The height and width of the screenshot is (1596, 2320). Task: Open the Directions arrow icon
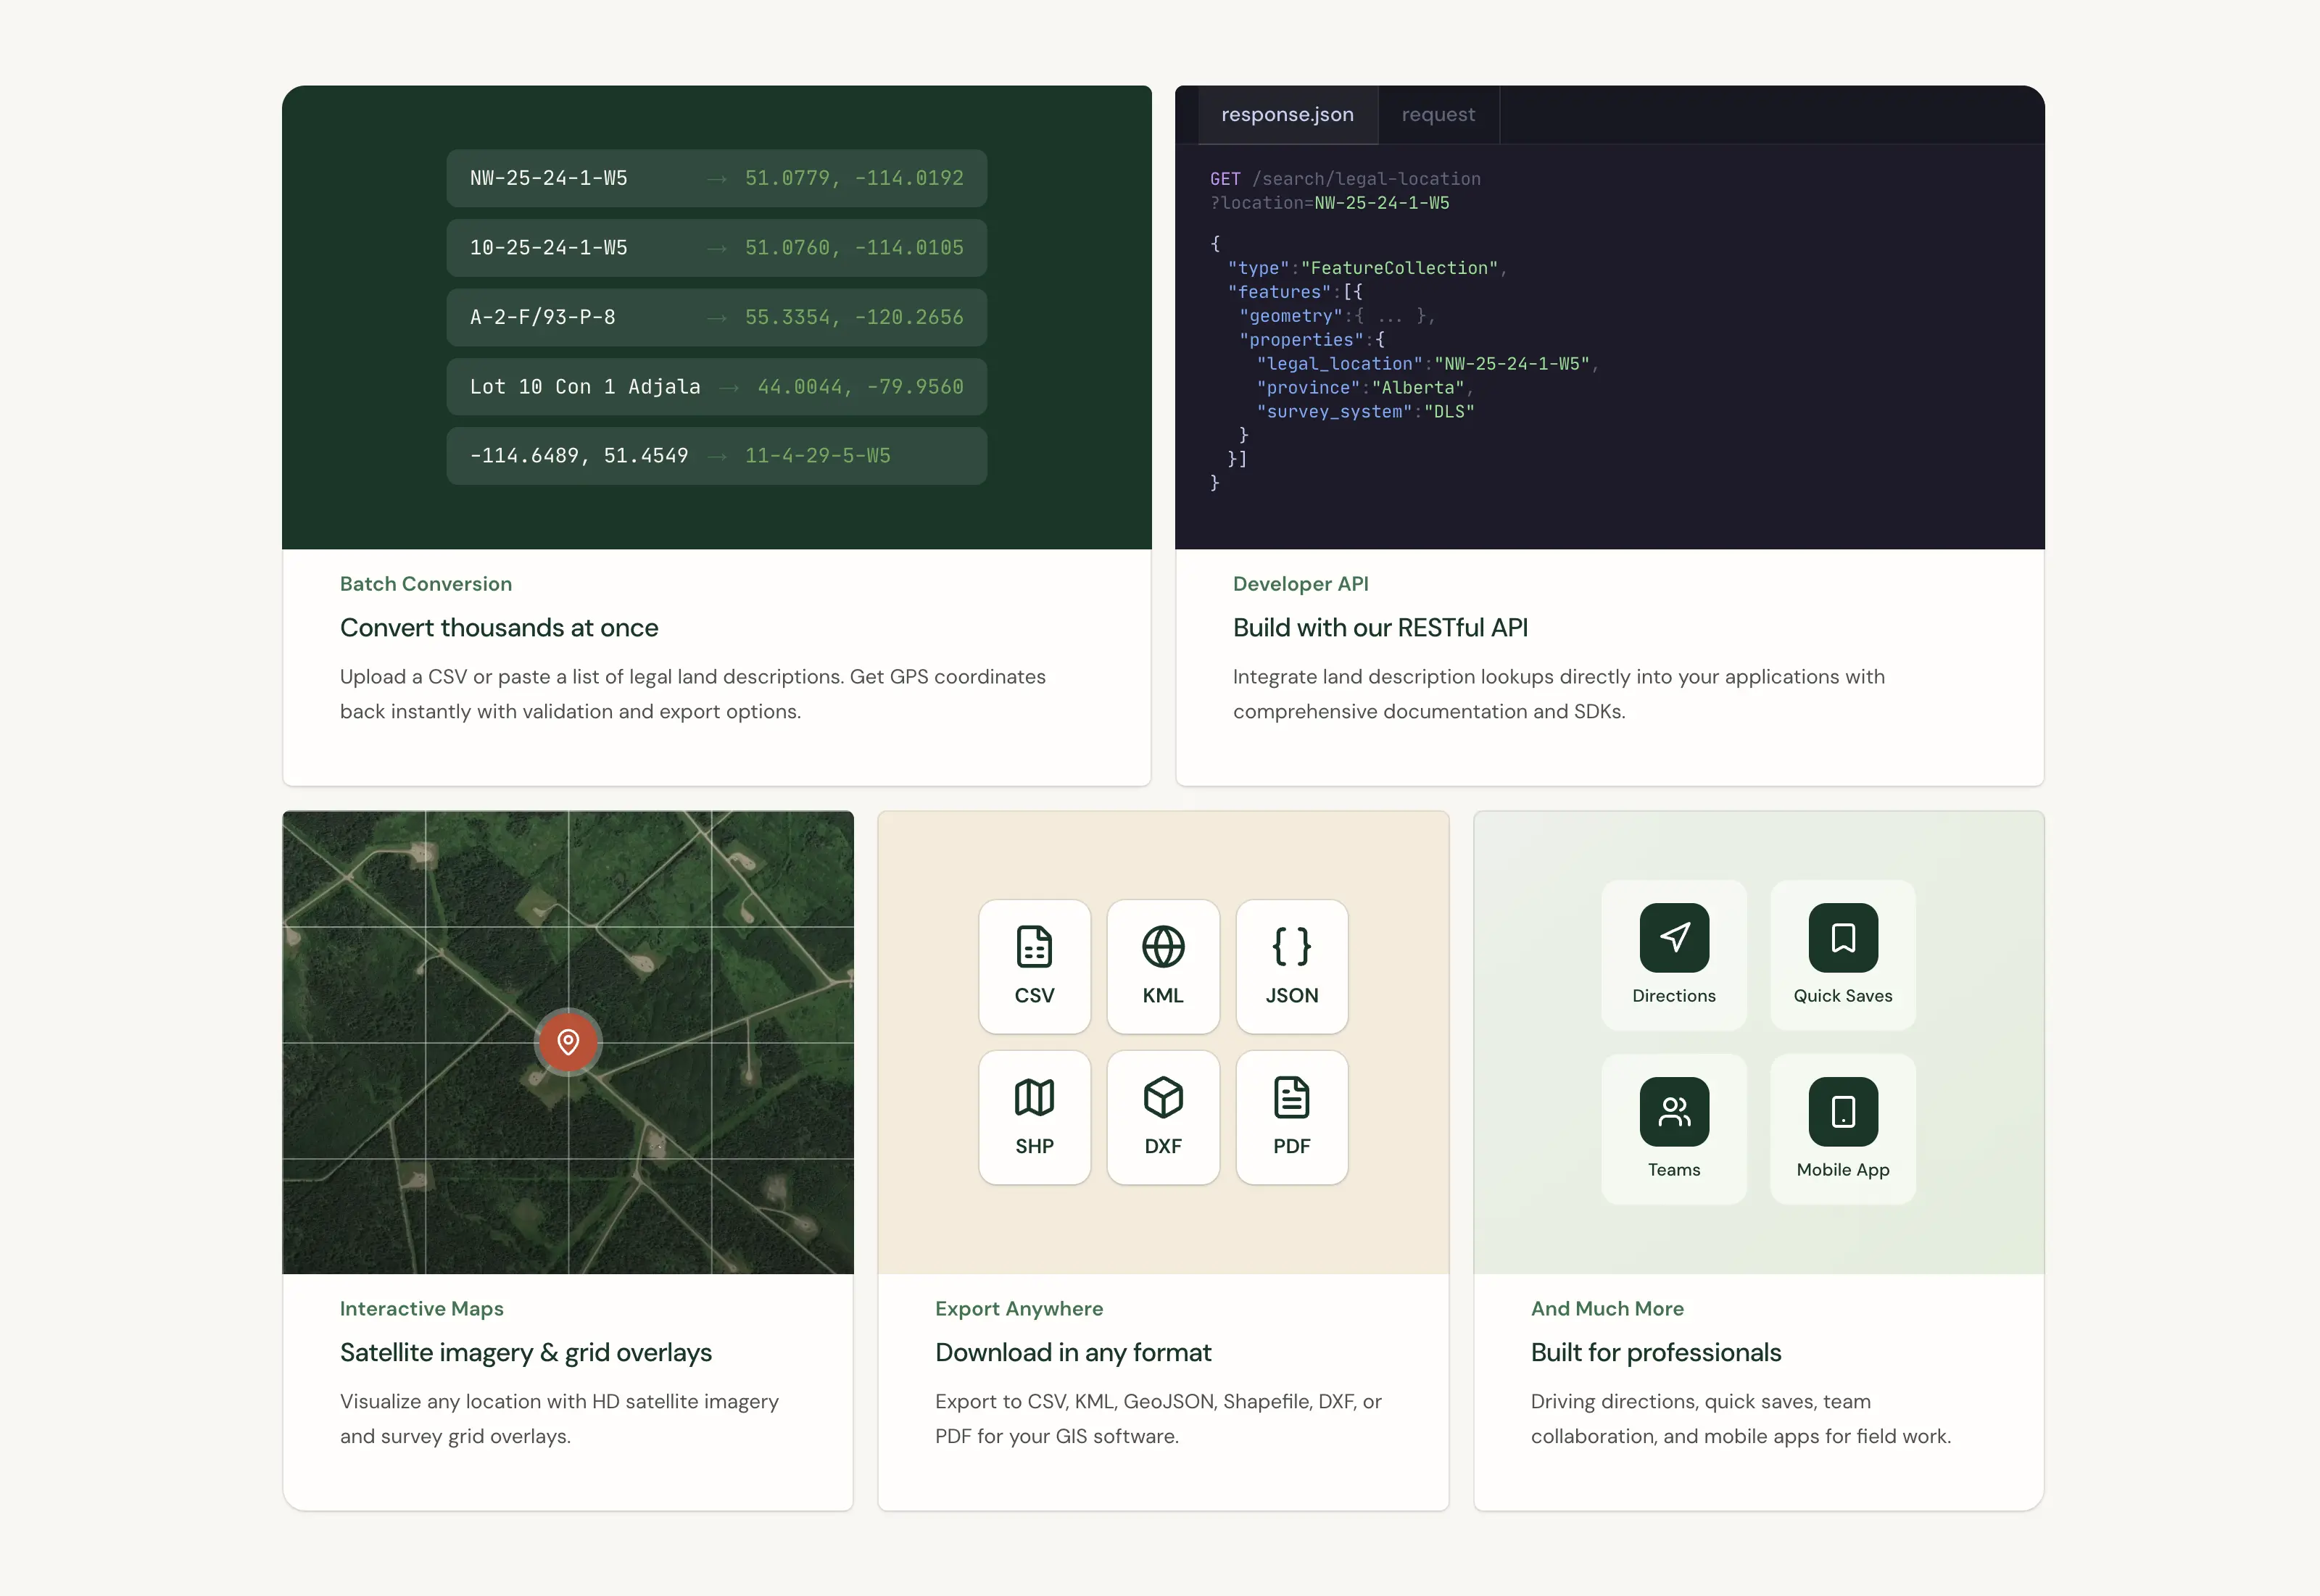point(1674,938)
